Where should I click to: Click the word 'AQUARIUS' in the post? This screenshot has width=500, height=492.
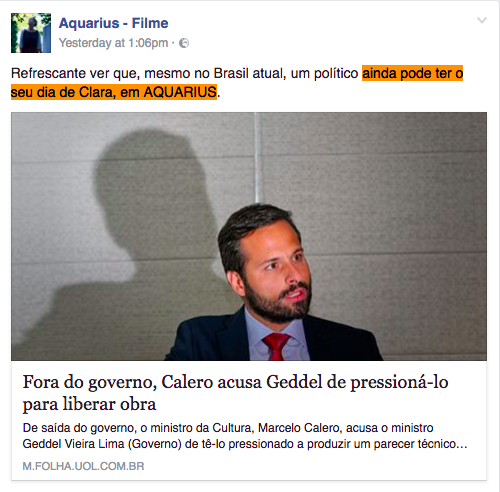click(x=180, y=92)
